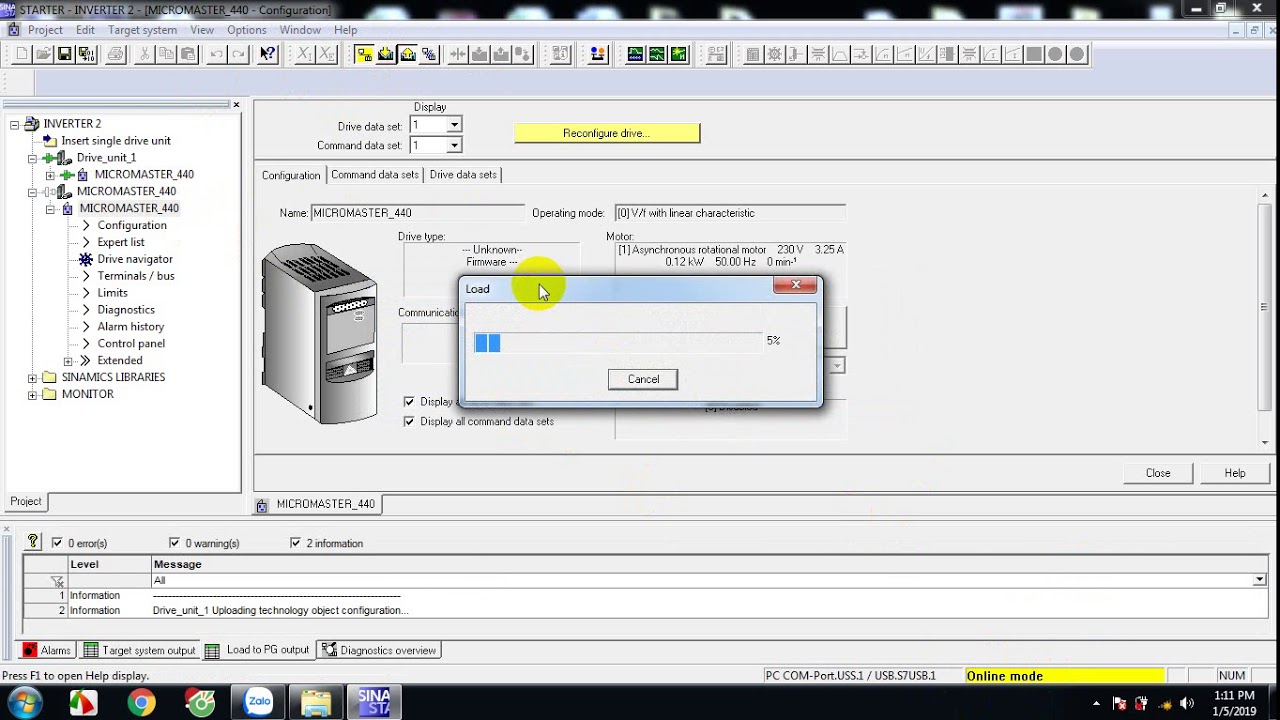The image size is (1280, 720).
Task: Collapse the INVERTER 2 root node
Action: tap(15, 124)
